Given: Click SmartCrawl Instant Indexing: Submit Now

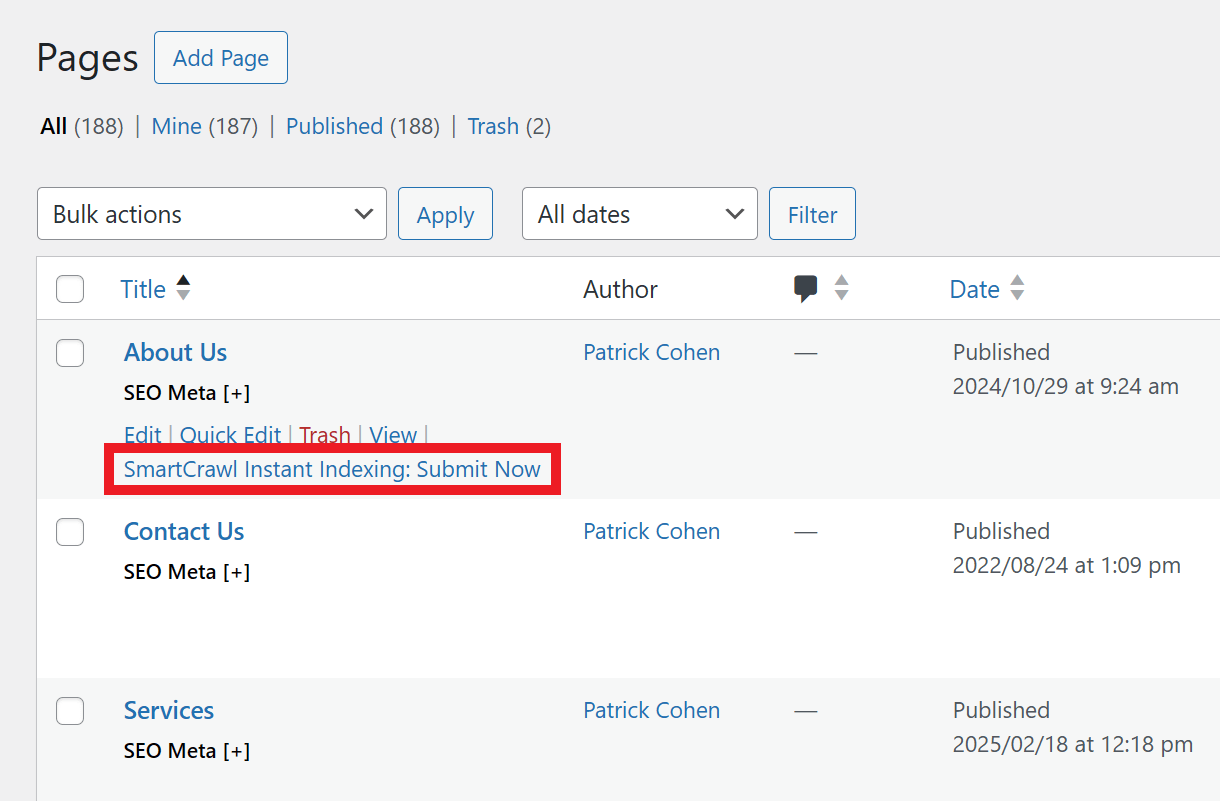Looking at the screenshot, I should pos(332,469).
